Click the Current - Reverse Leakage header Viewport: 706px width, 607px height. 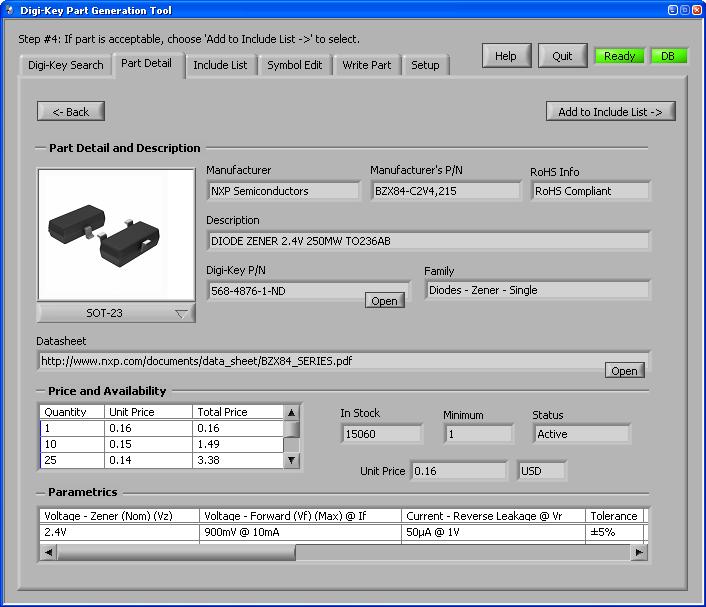[493, 516]
